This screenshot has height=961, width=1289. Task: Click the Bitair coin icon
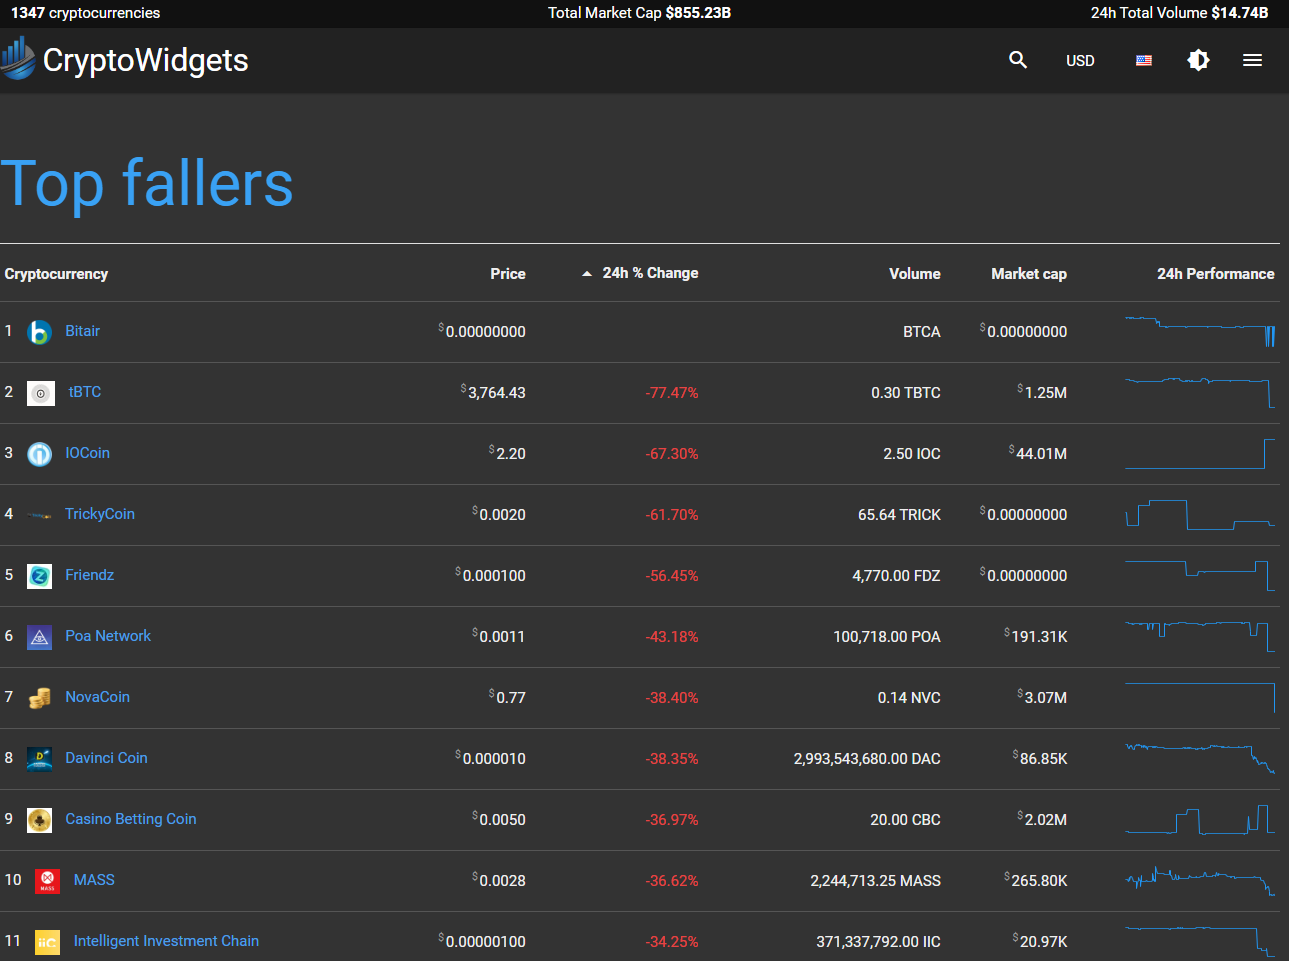[39, 332]
